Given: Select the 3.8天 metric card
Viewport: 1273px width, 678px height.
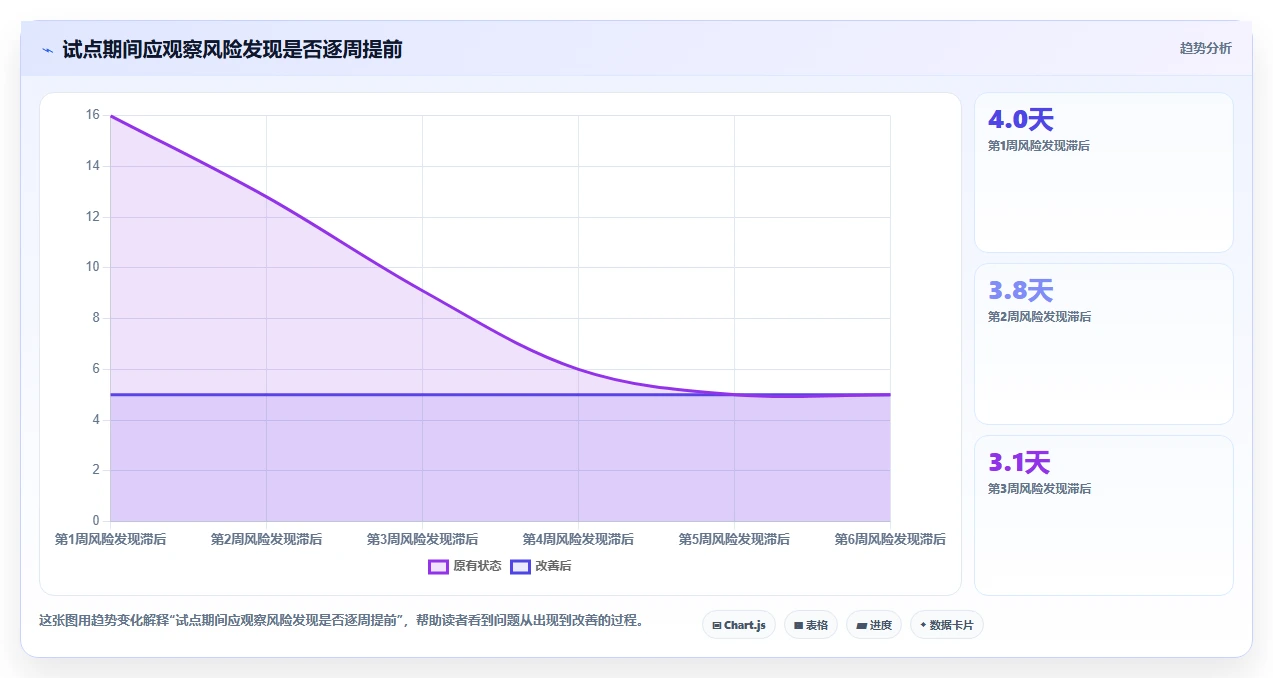Looking at the screenshot, I should click(1103, 344).
